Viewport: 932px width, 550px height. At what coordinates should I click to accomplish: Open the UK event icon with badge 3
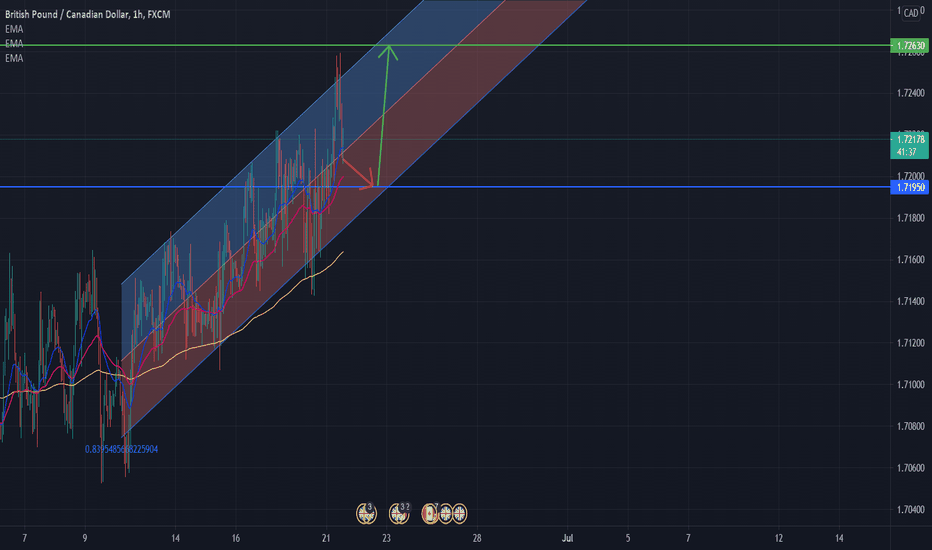point(366,513)
